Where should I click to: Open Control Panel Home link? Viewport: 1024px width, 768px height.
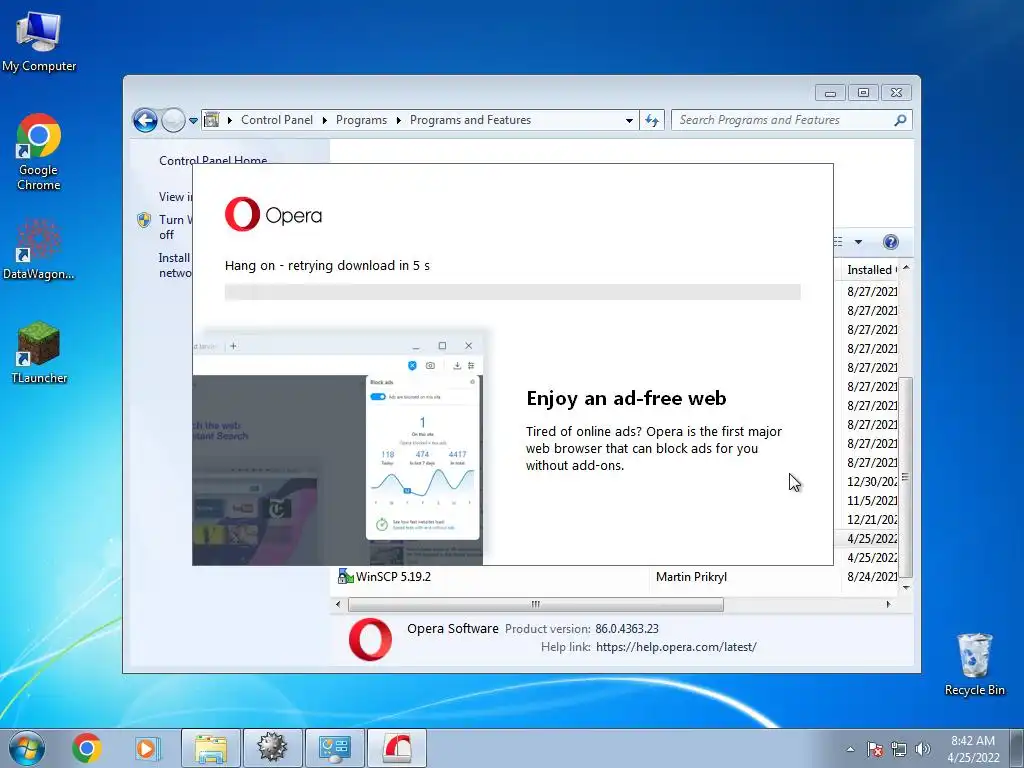coord(213,160)
